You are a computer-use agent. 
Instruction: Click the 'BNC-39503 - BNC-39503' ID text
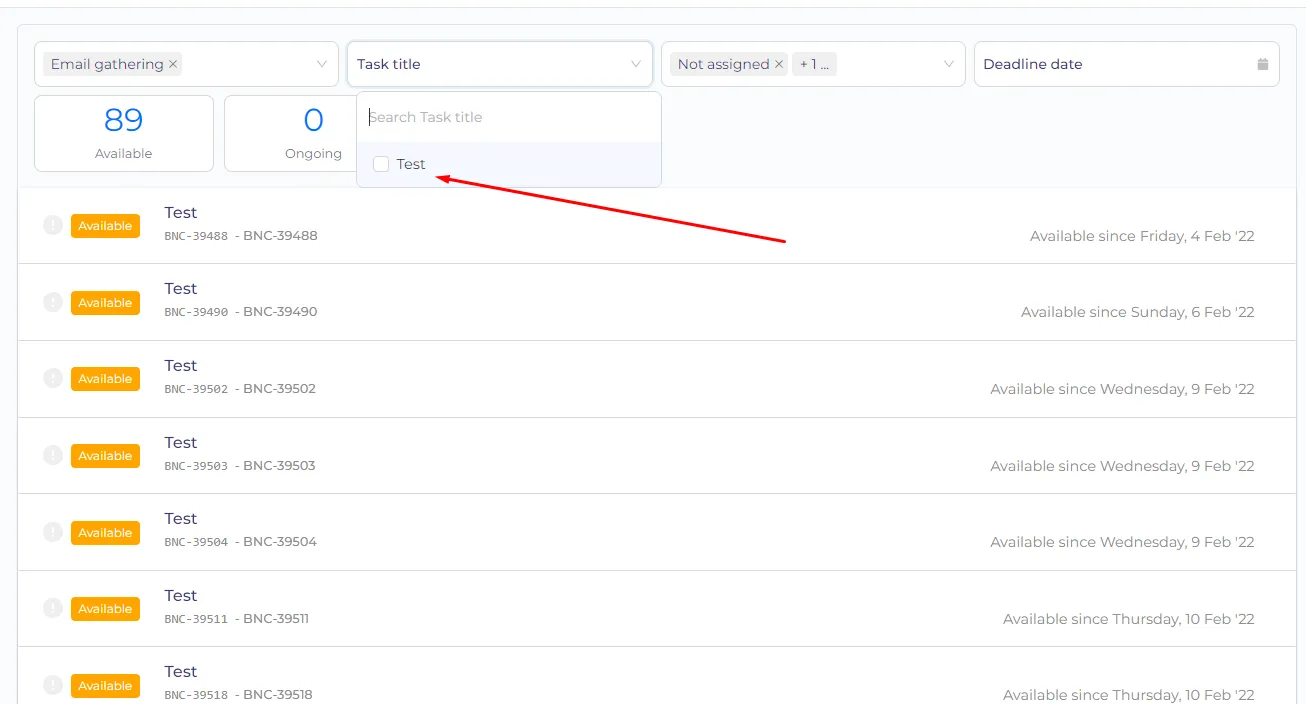[x=240, y=466]
